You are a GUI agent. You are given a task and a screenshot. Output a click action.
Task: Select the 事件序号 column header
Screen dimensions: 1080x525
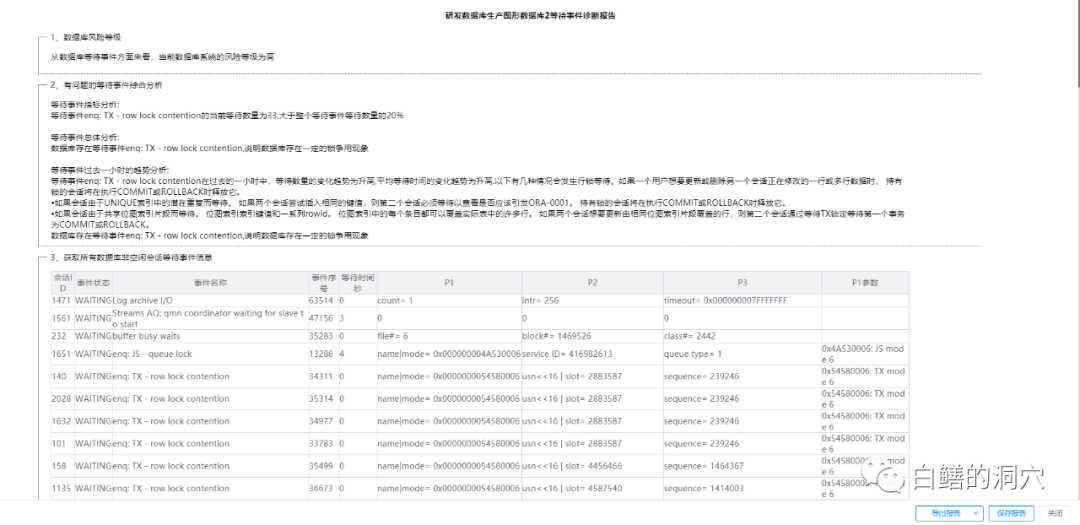pyautogui.click(x=323, y=282)
